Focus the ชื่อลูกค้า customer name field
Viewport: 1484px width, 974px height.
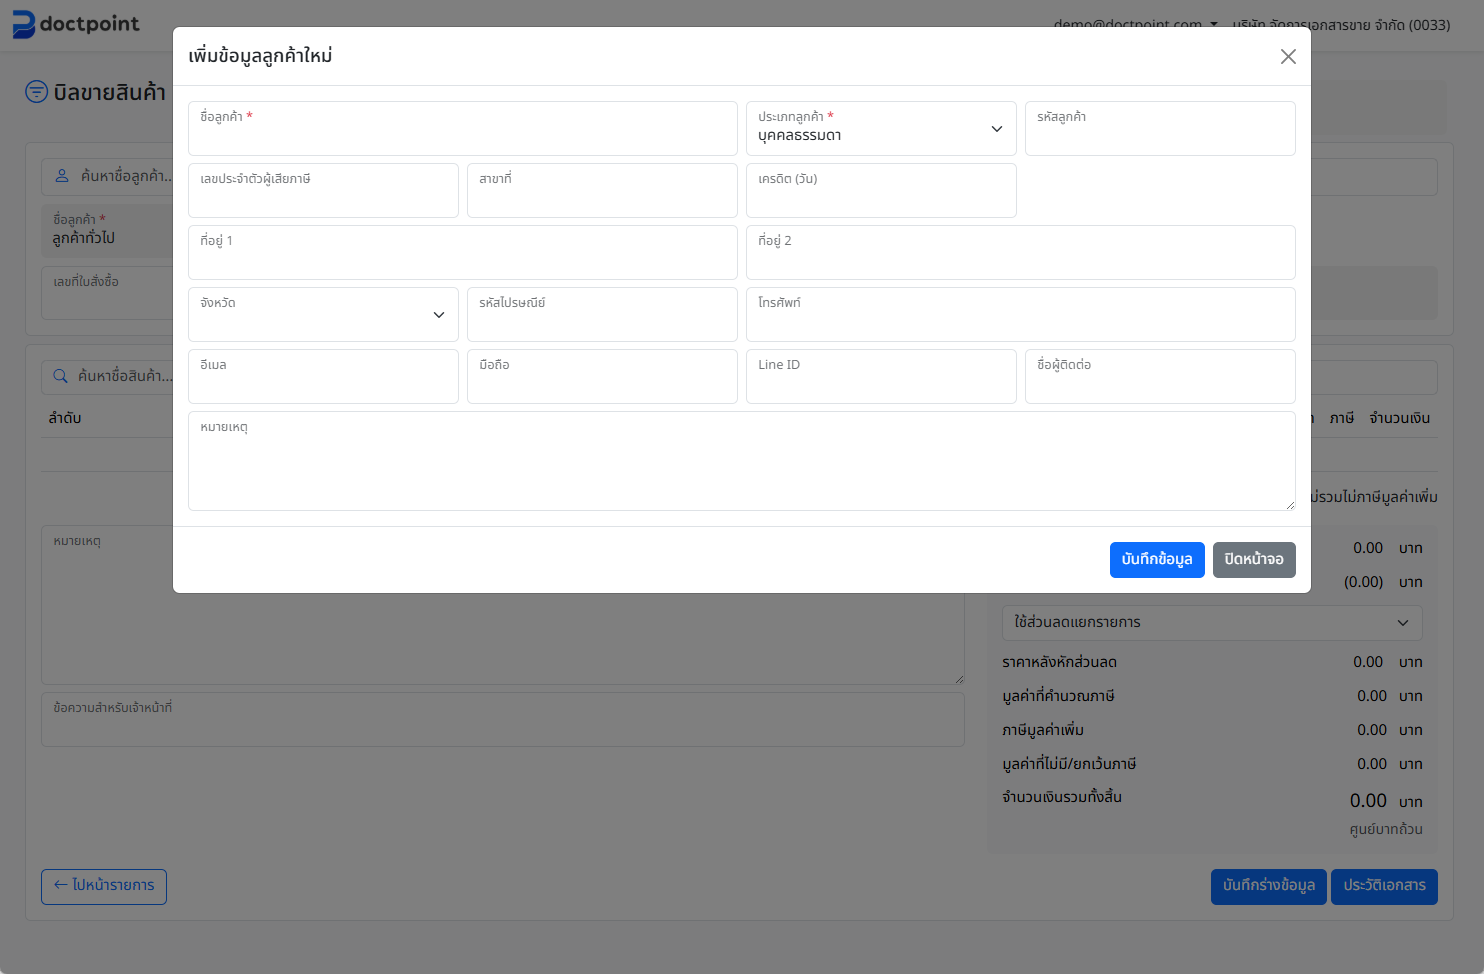point(462,134)
